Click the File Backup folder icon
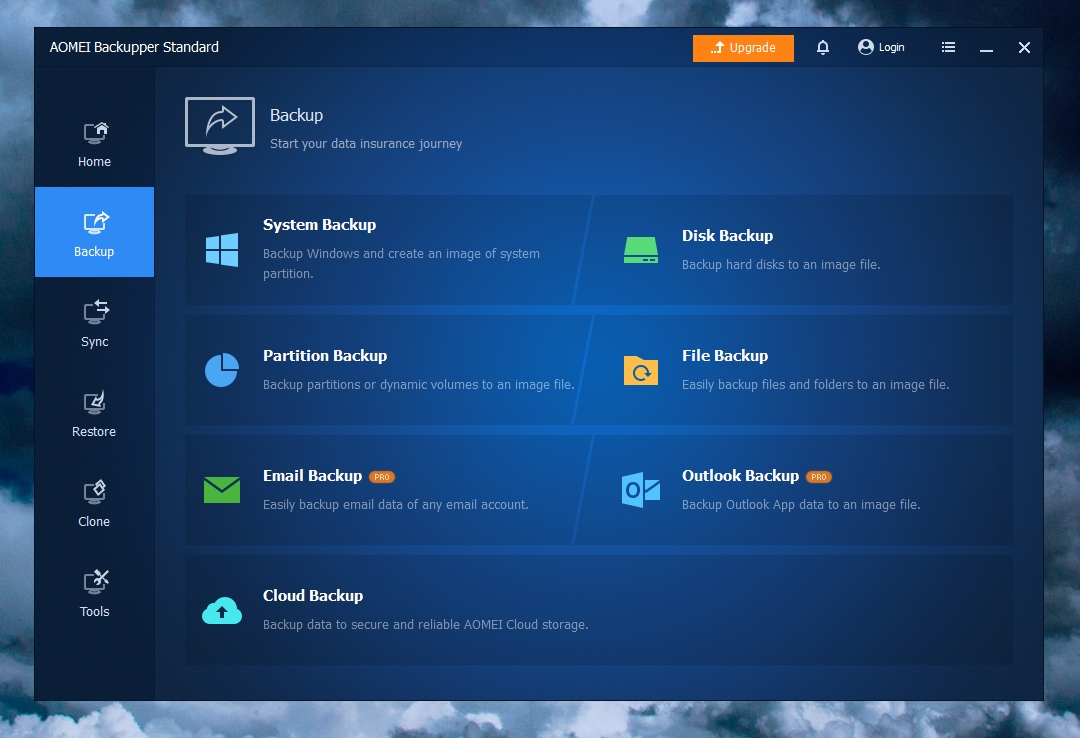Screen dimensions: 1080x738 pyautogui.click(x=641, y=370)
